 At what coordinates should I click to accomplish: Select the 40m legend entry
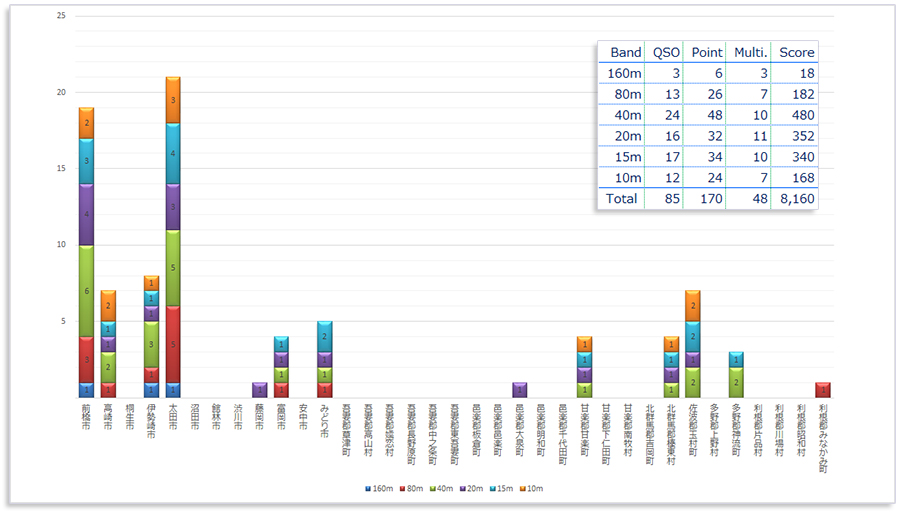click(442, 489)
